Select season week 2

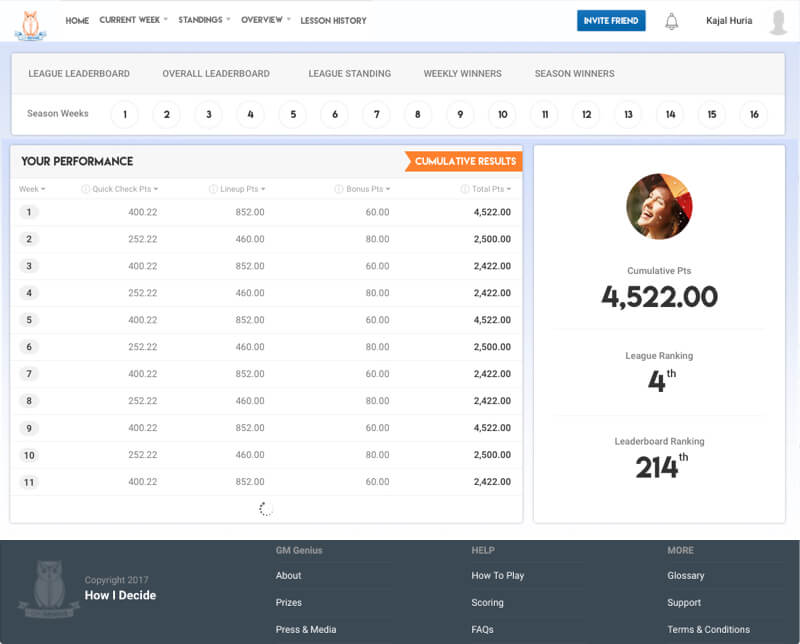(x=166, y=114)
